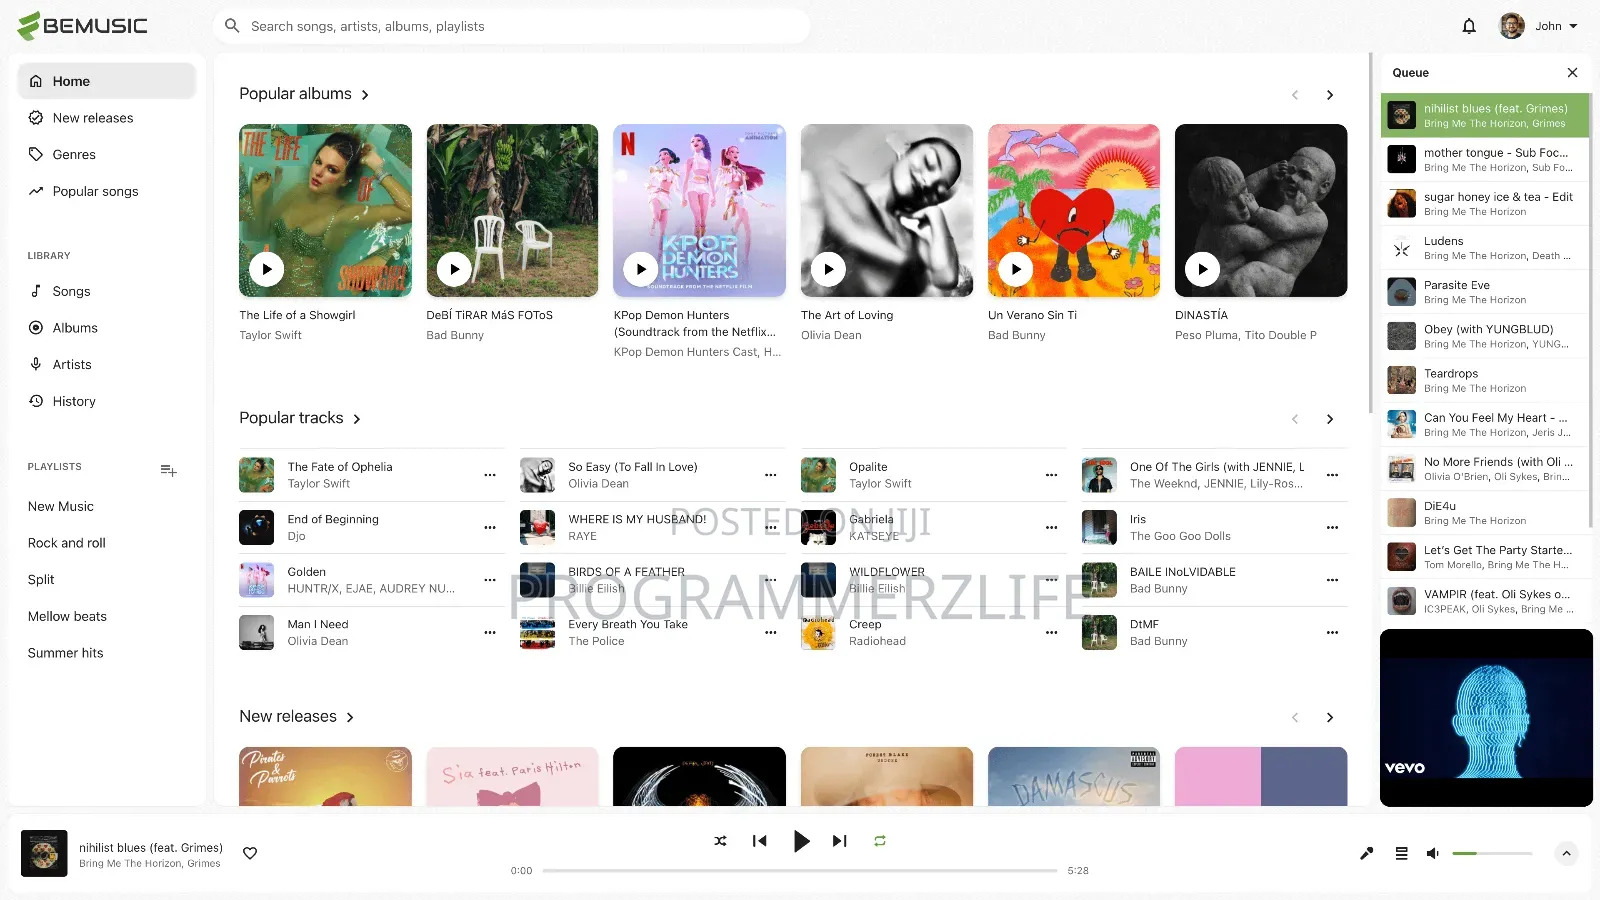Screen dimensions: 1600x900
Task: Play the Un Verano Sin Ti album
Action: pyautogui.click(x=1015, y=269)
